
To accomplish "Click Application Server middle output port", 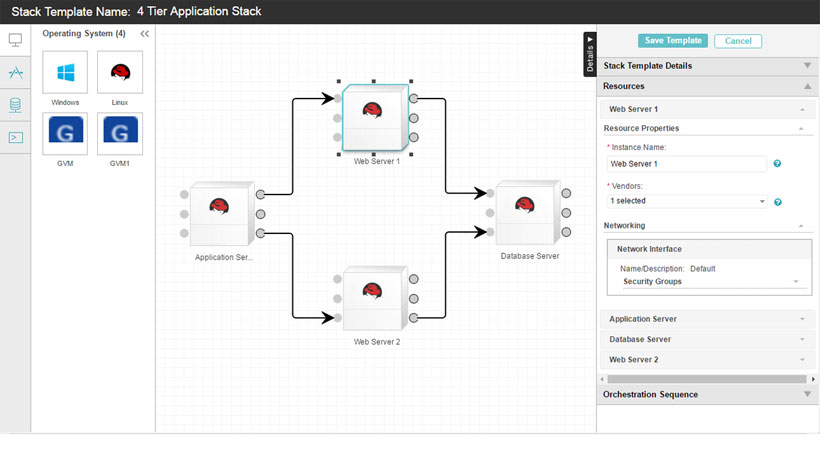I will coord(260,214).
